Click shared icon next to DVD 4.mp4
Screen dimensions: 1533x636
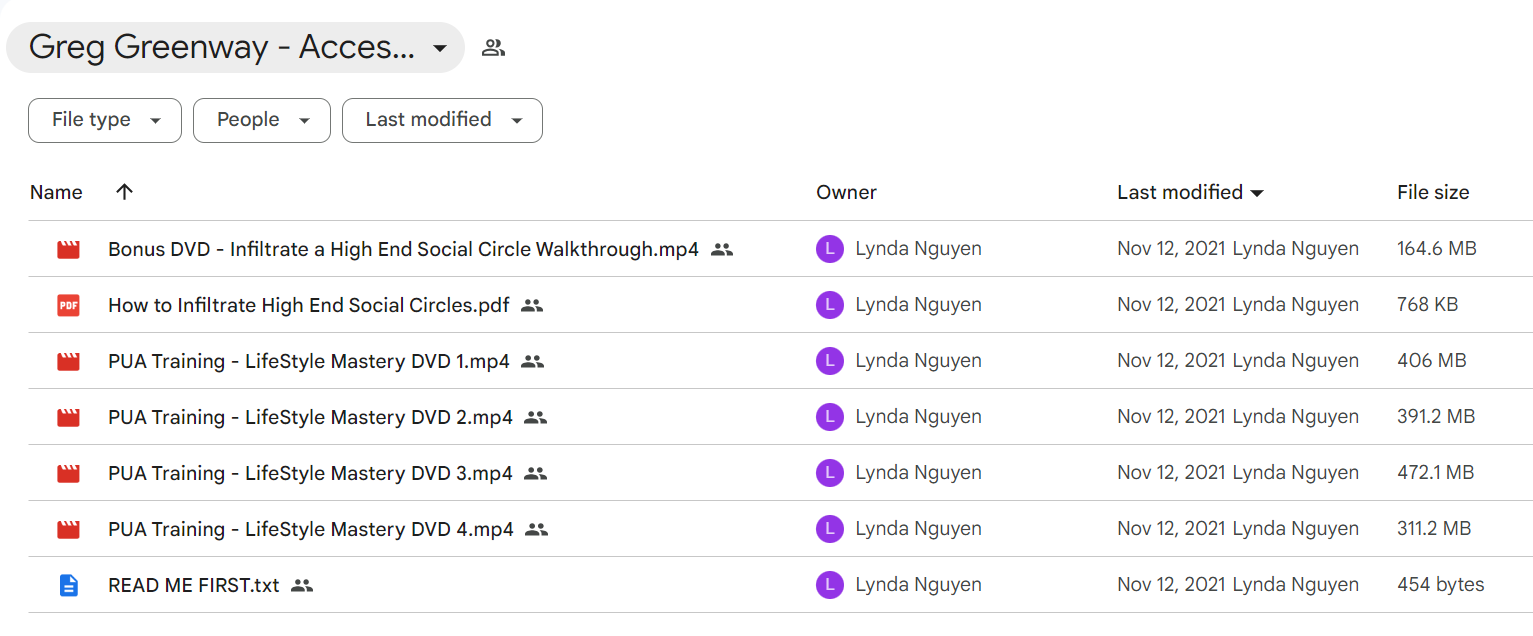point(537,530)
